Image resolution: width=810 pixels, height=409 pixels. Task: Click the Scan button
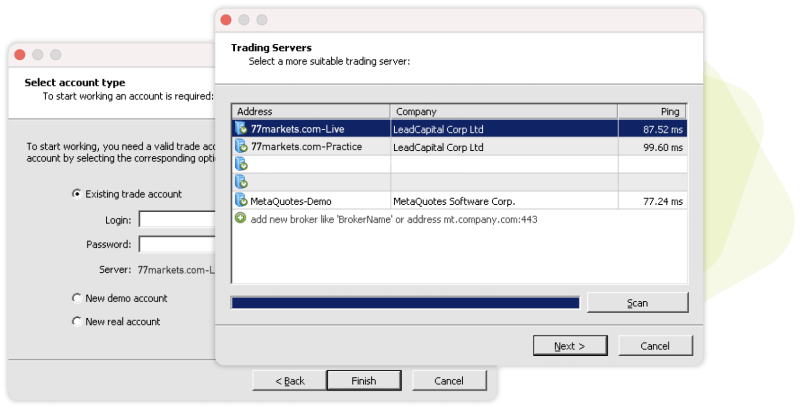[x=637, y=303]
